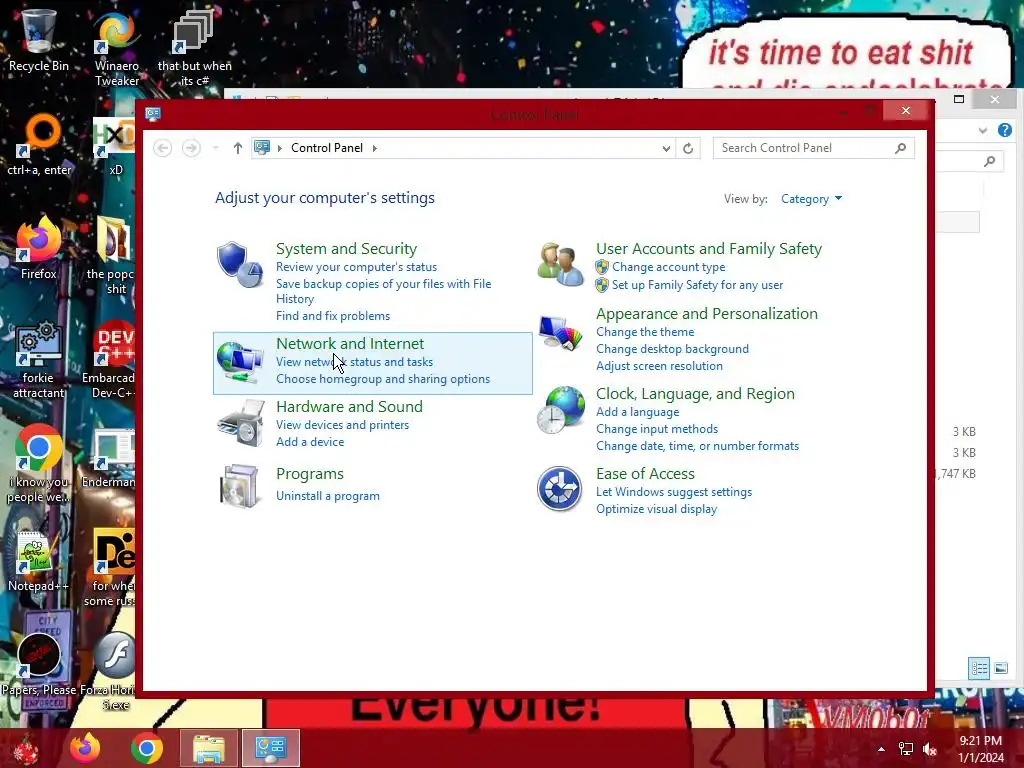Viewport: 1024px width, 768px height.
Task: Open the Papers, Please desktop shortcut
Action: (x=38, y=663)
